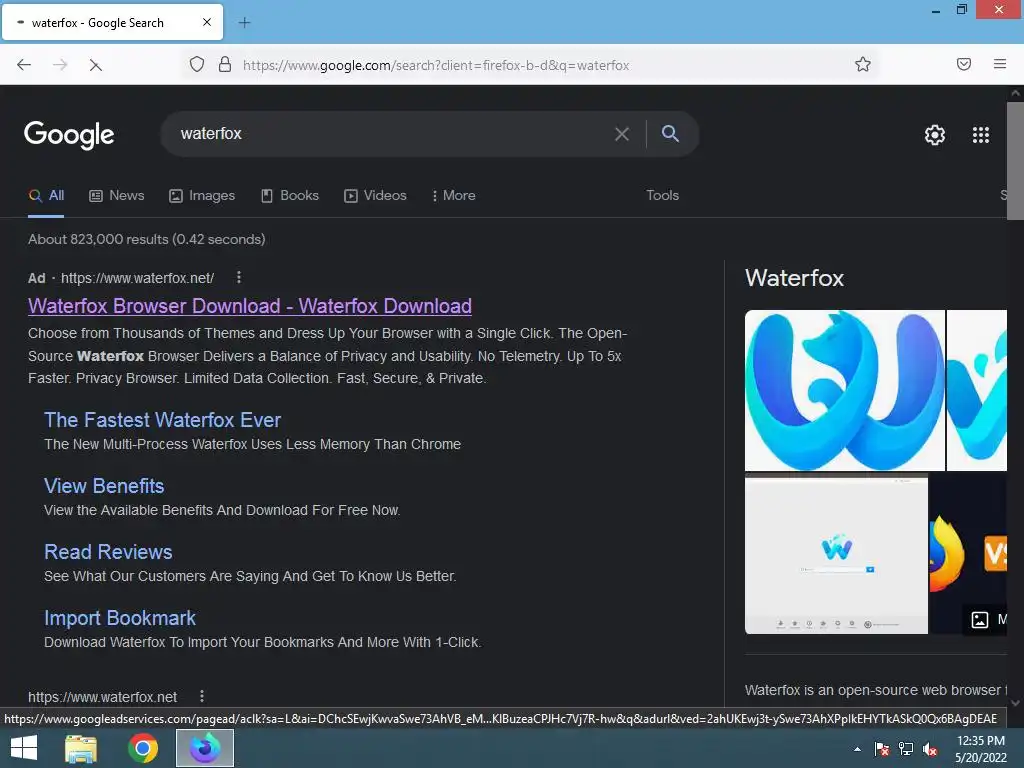This screenshot has height=768, width=1024.
Task: Save page to Pocket
Action: [964, 64]
